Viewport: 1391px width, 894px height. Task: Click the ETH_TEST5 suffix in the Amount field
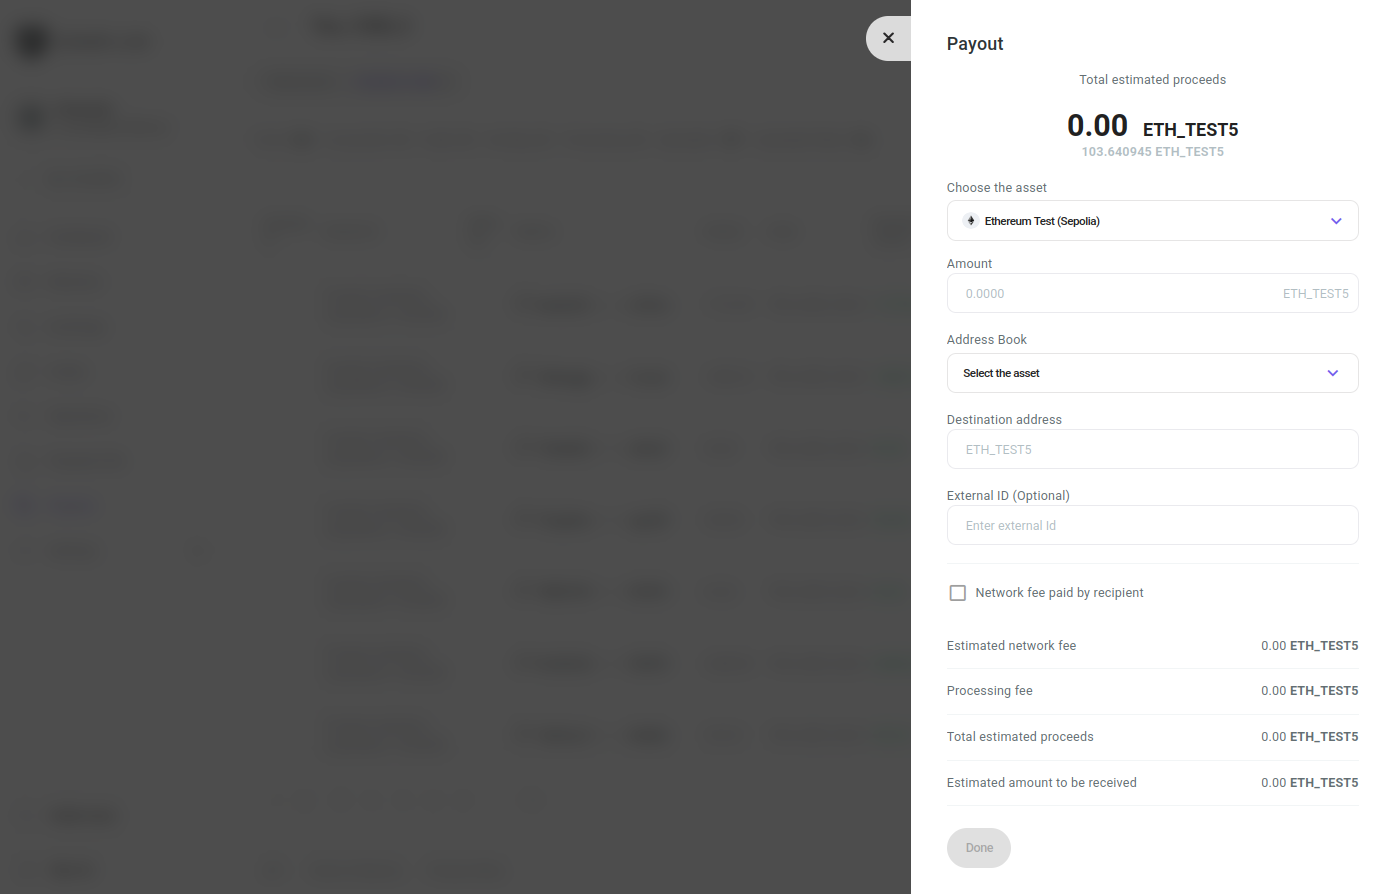click(1315, 294)
